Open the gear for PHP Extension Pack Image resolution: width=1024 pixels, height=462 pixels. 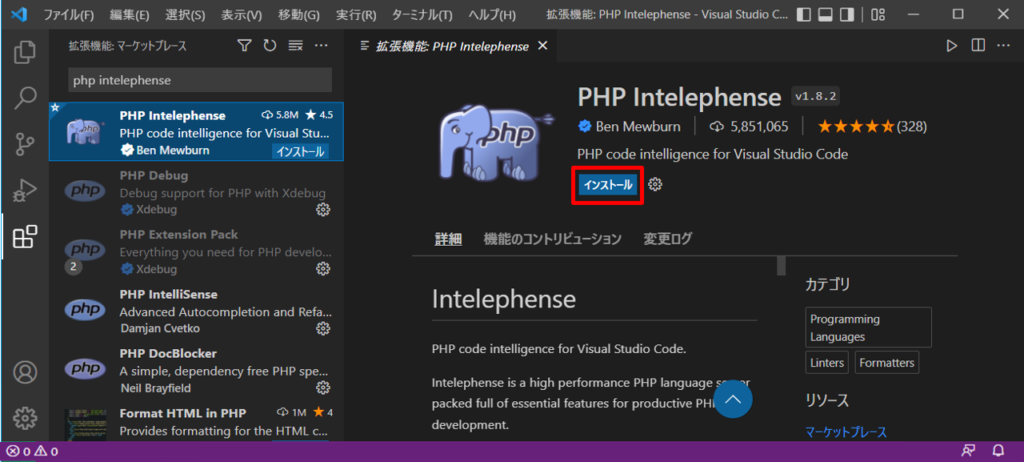coord(323,269)
